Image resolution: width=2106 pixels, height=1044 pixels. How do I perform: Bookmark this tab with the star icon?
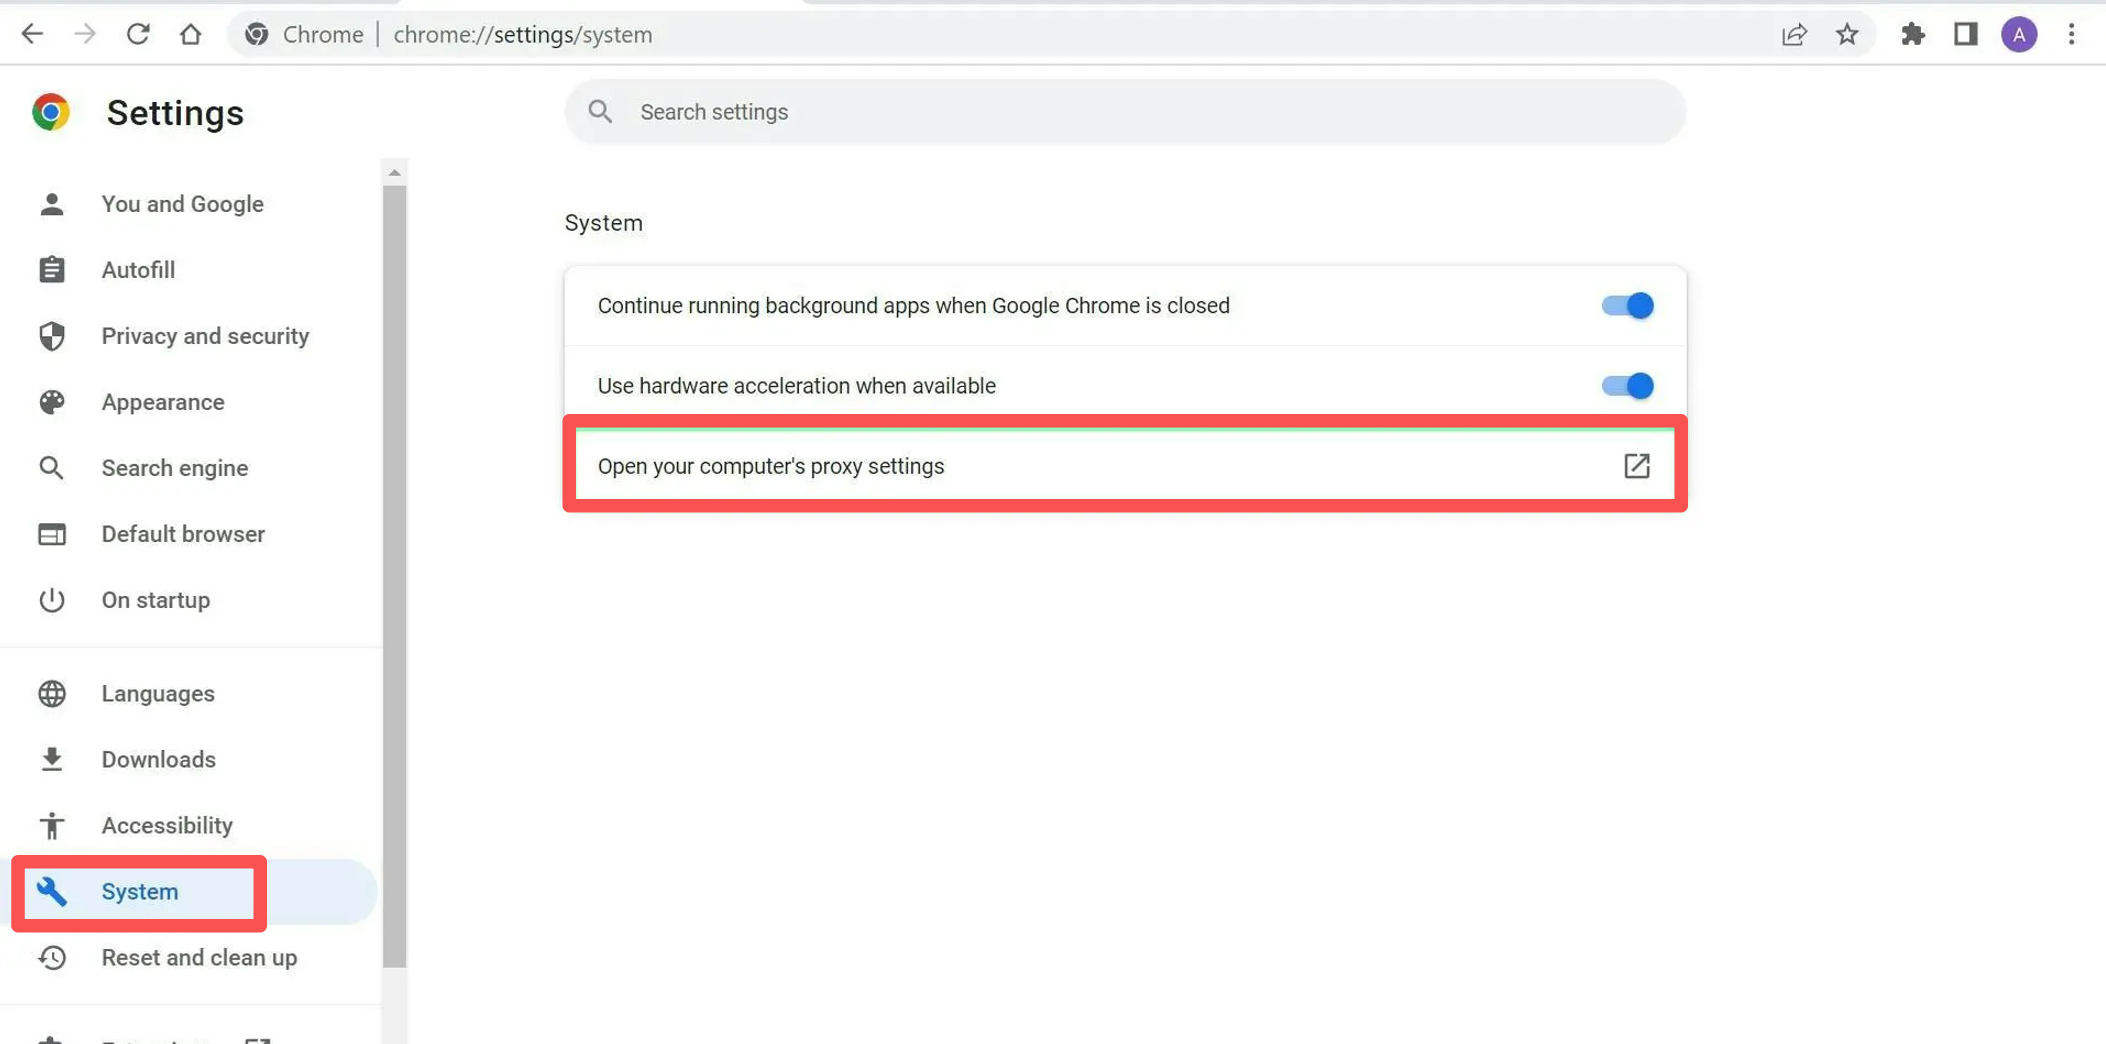(1847, 34)
